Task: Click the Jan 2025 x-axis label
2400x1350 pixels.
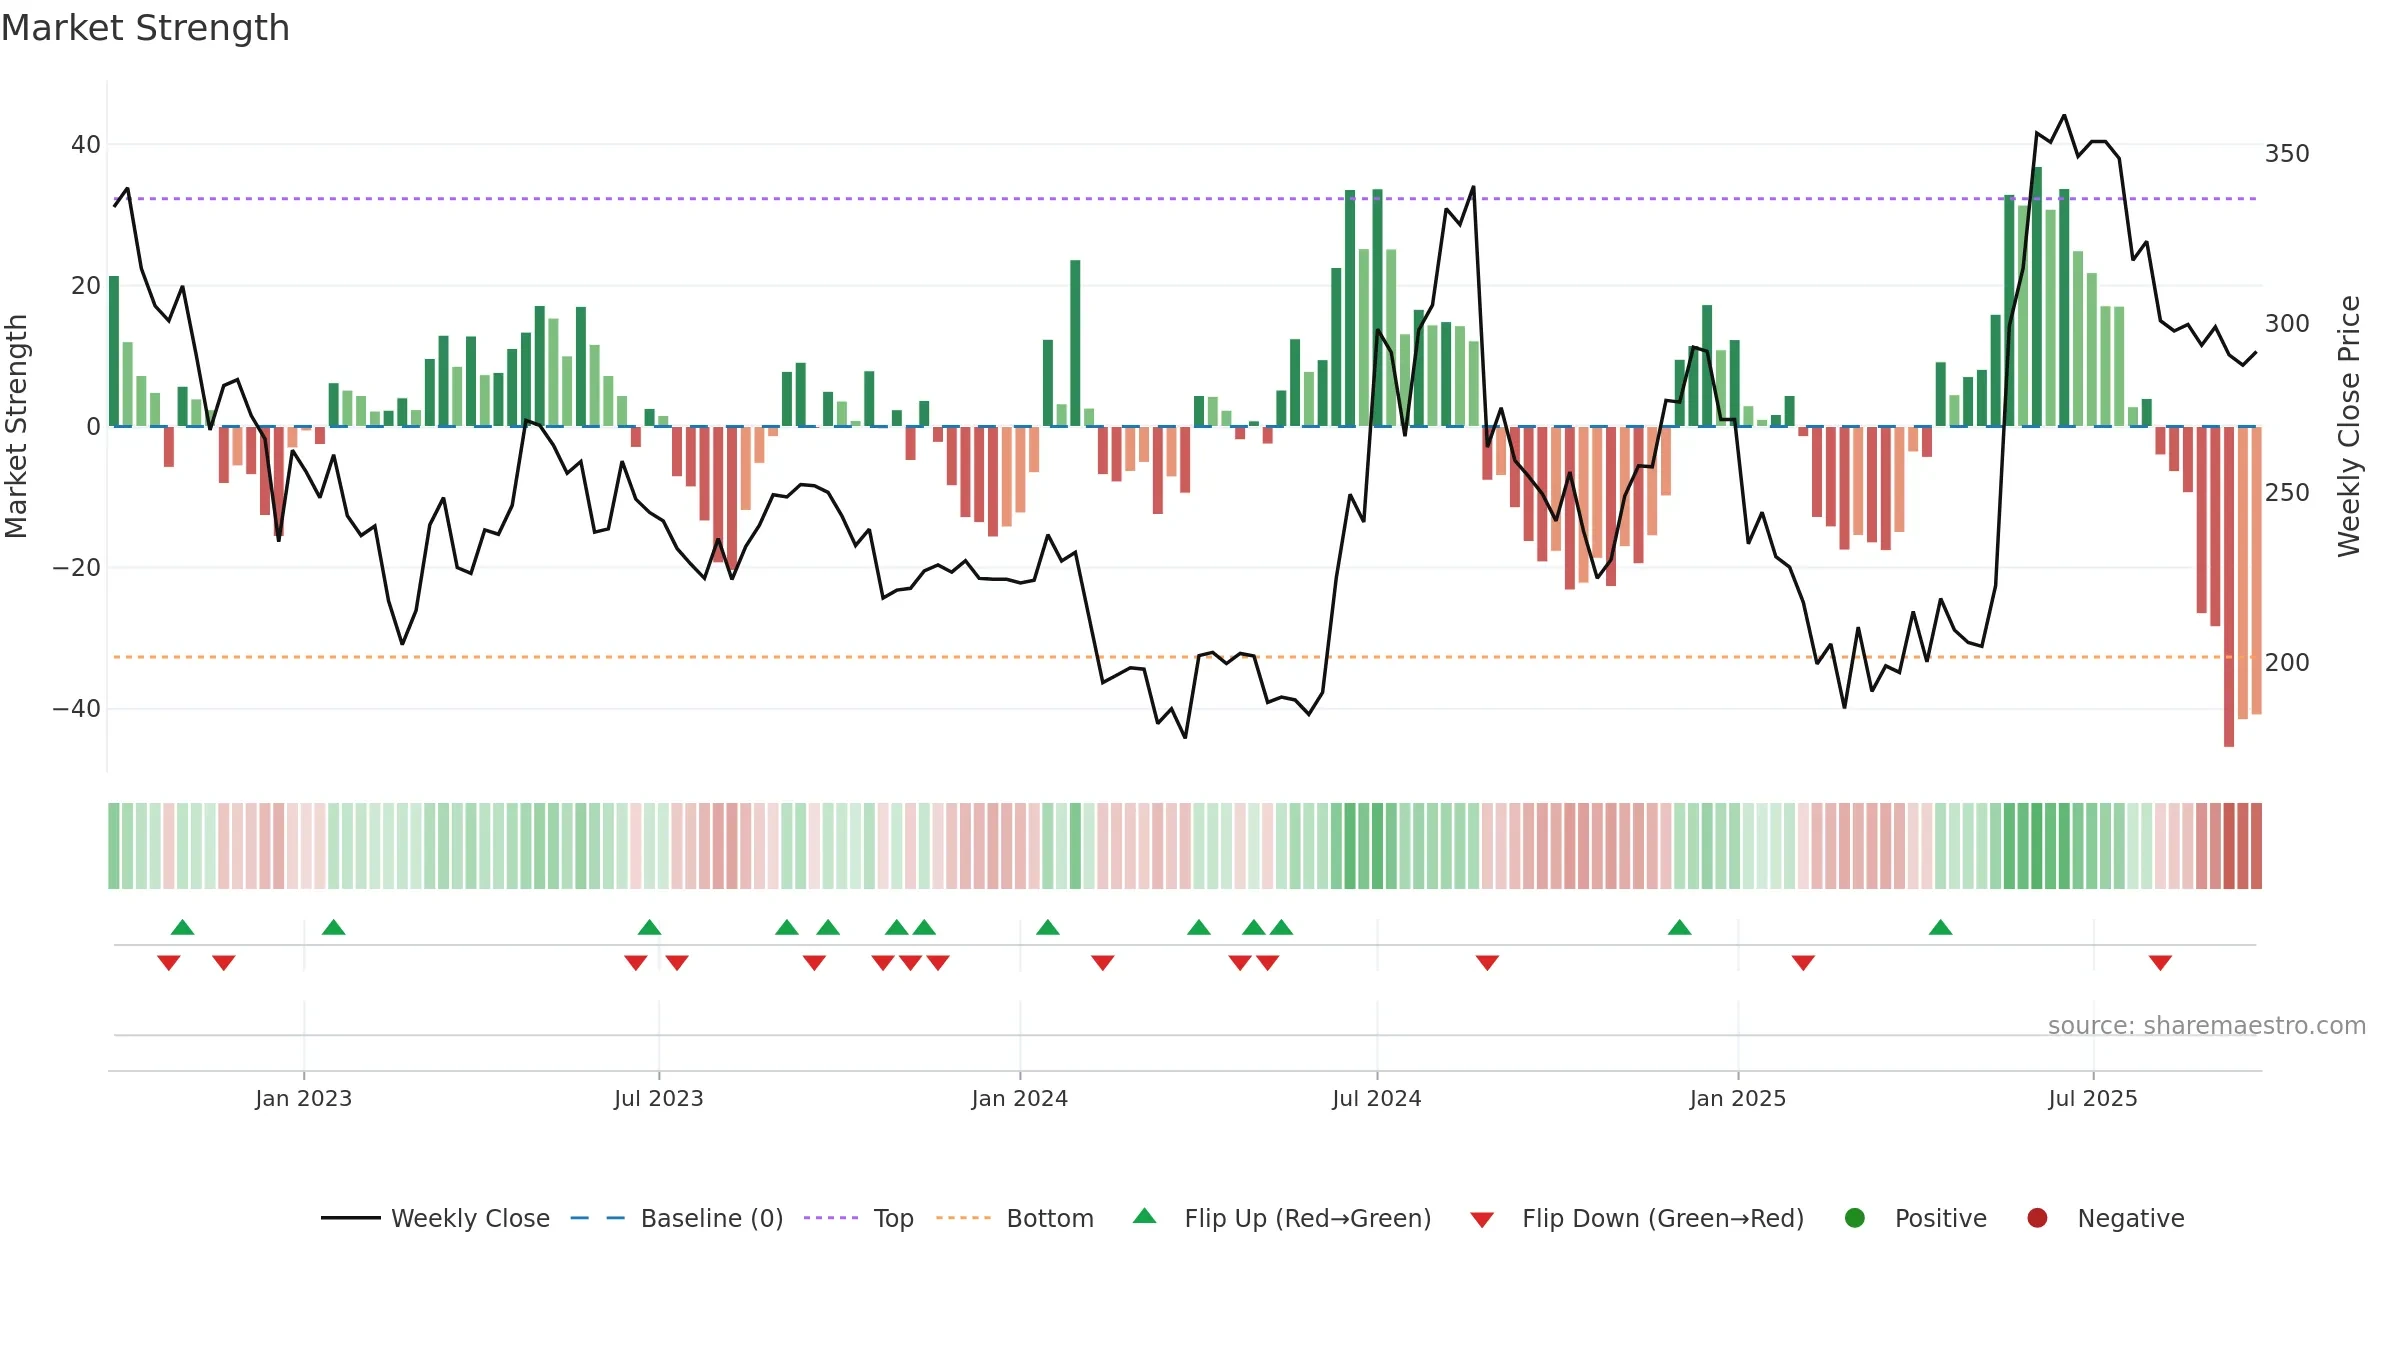Action: 1738,1099
